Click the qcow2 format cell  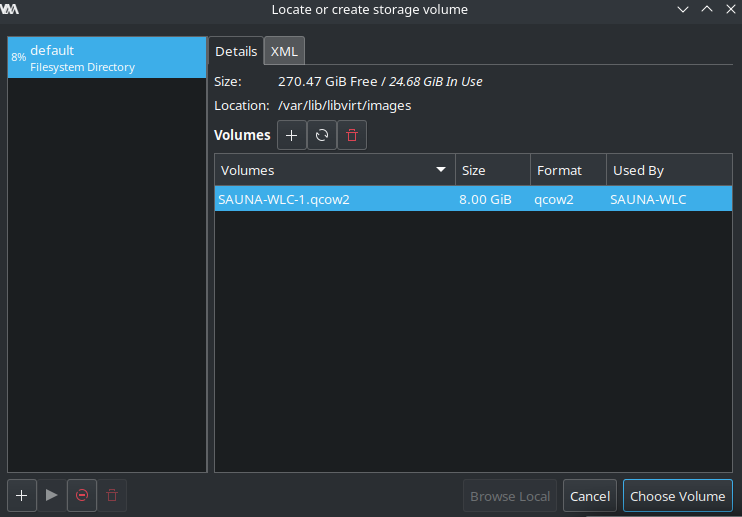(x=554, y=200)
